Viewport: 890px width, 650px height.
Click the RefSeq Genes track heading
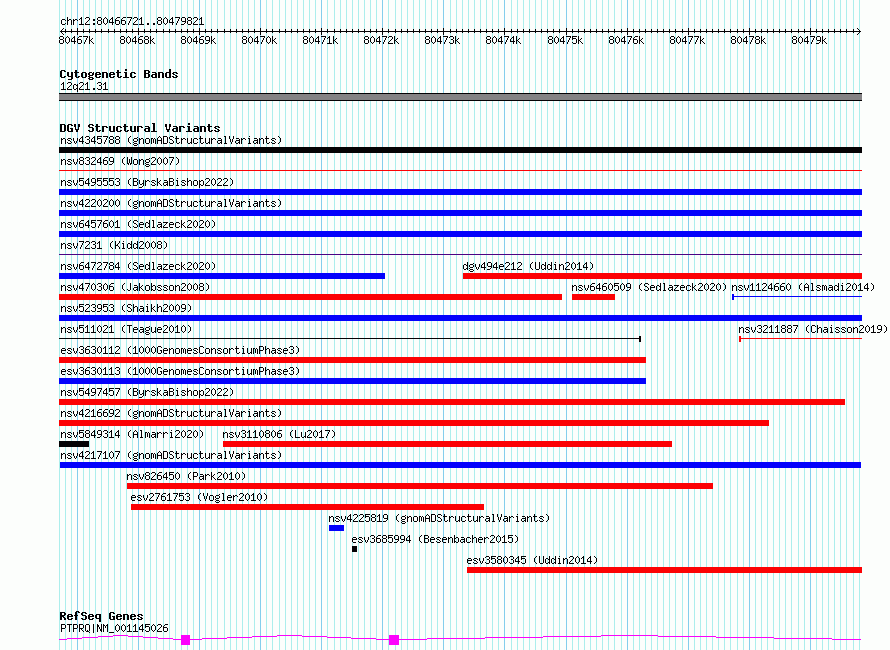click(x=101, y=616)
